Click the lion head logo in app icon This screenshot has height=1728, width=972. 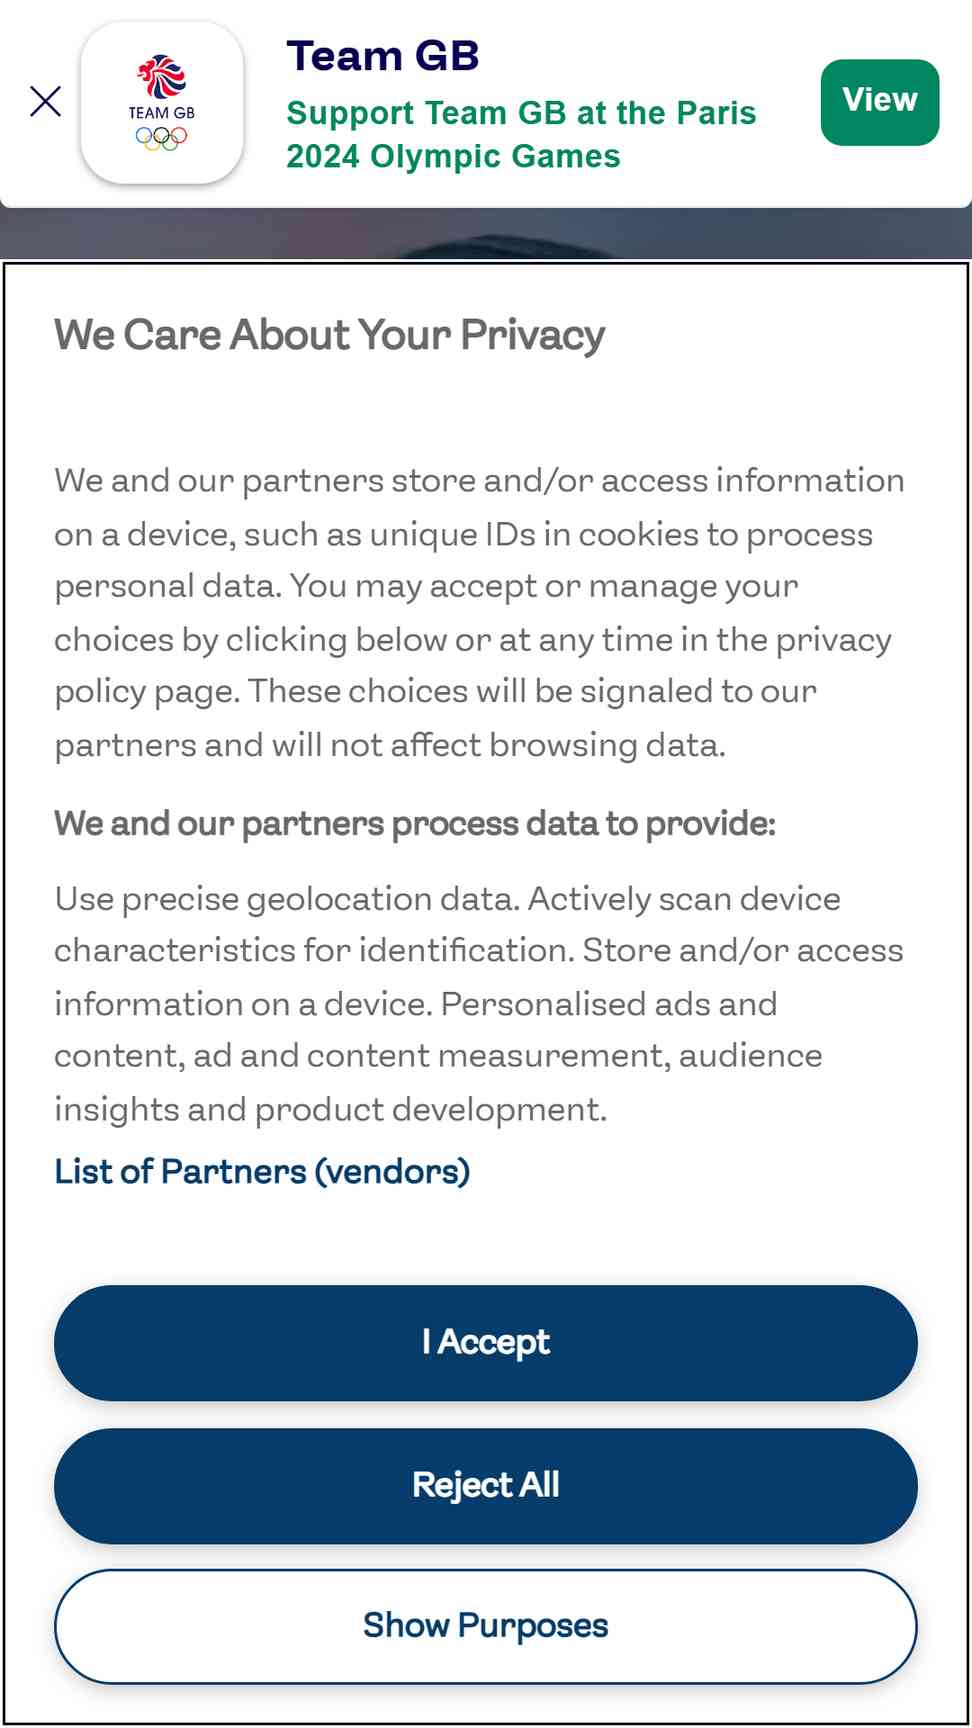pyautogui.click(x=162, y=77)
